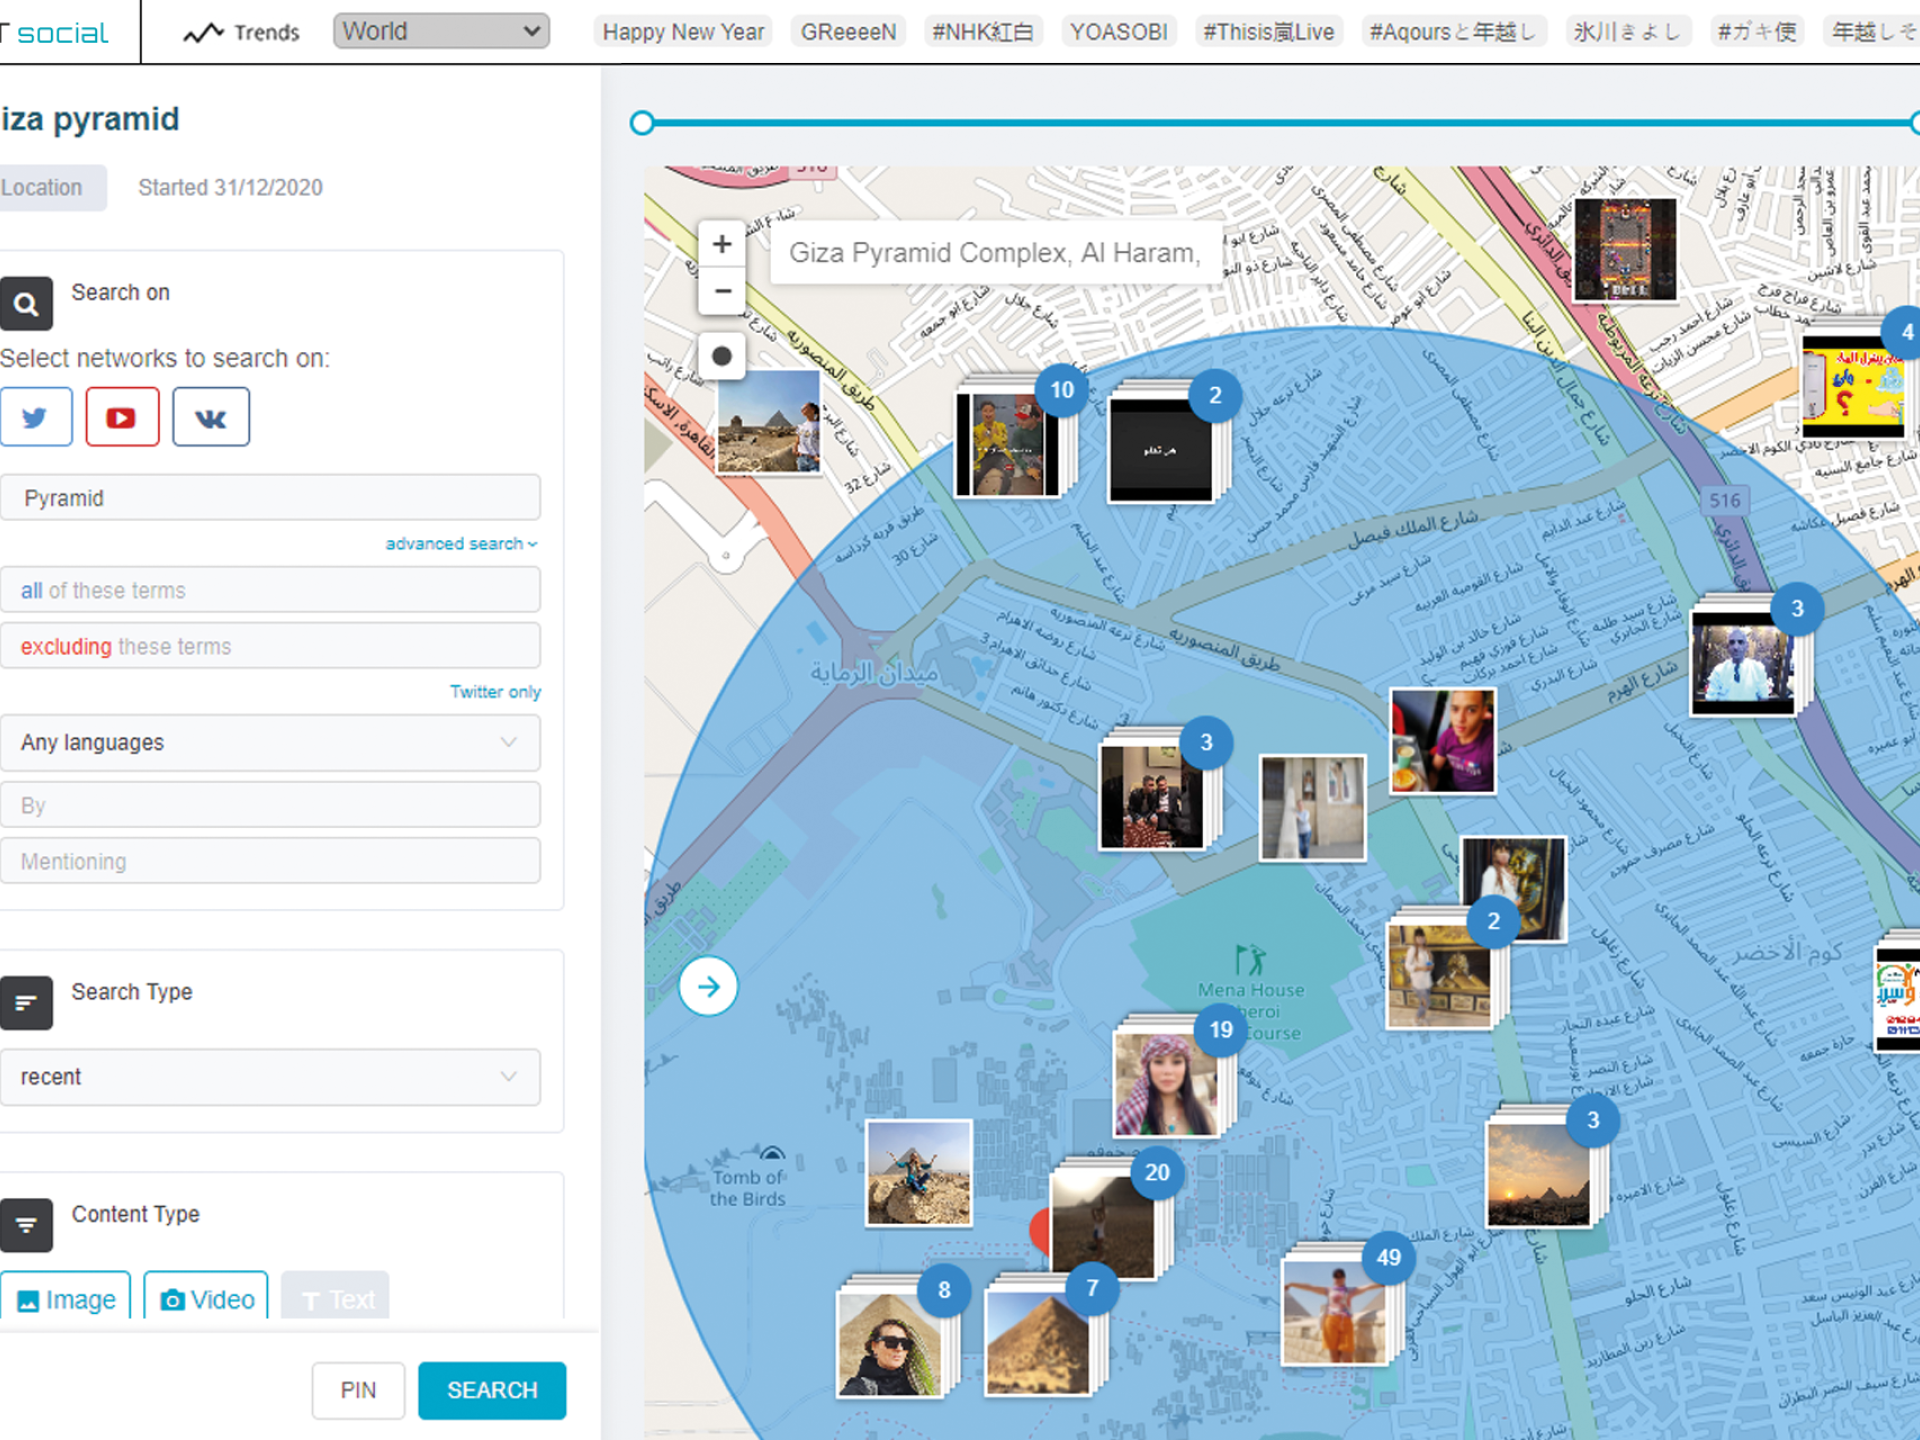The image size is (1920, 1440).
Task: Select the Happy New Year trend
Action: [683, 32]
